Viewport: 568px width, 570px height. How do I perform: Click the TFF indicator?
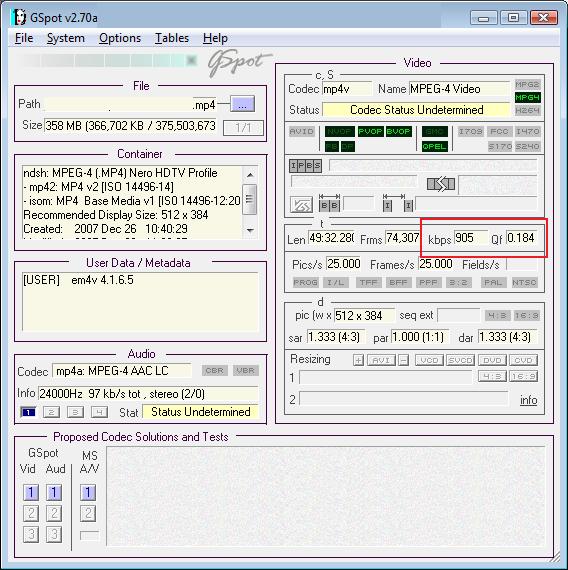pos(368,282)
